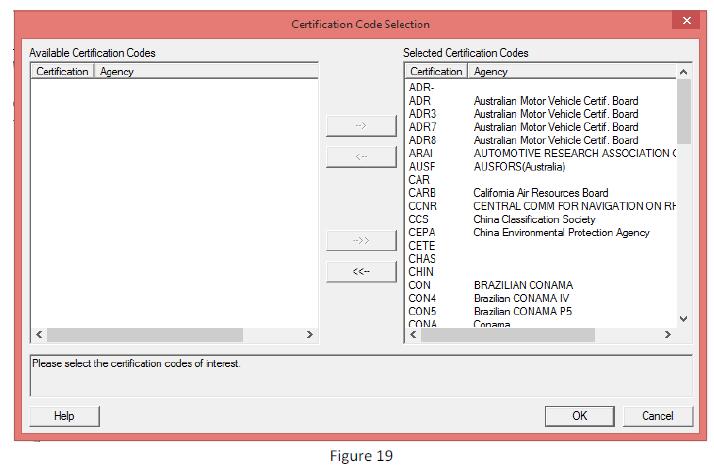Click the remove-all double left arrow button
This screenshot has width=714, height=466.
(361, 272)
